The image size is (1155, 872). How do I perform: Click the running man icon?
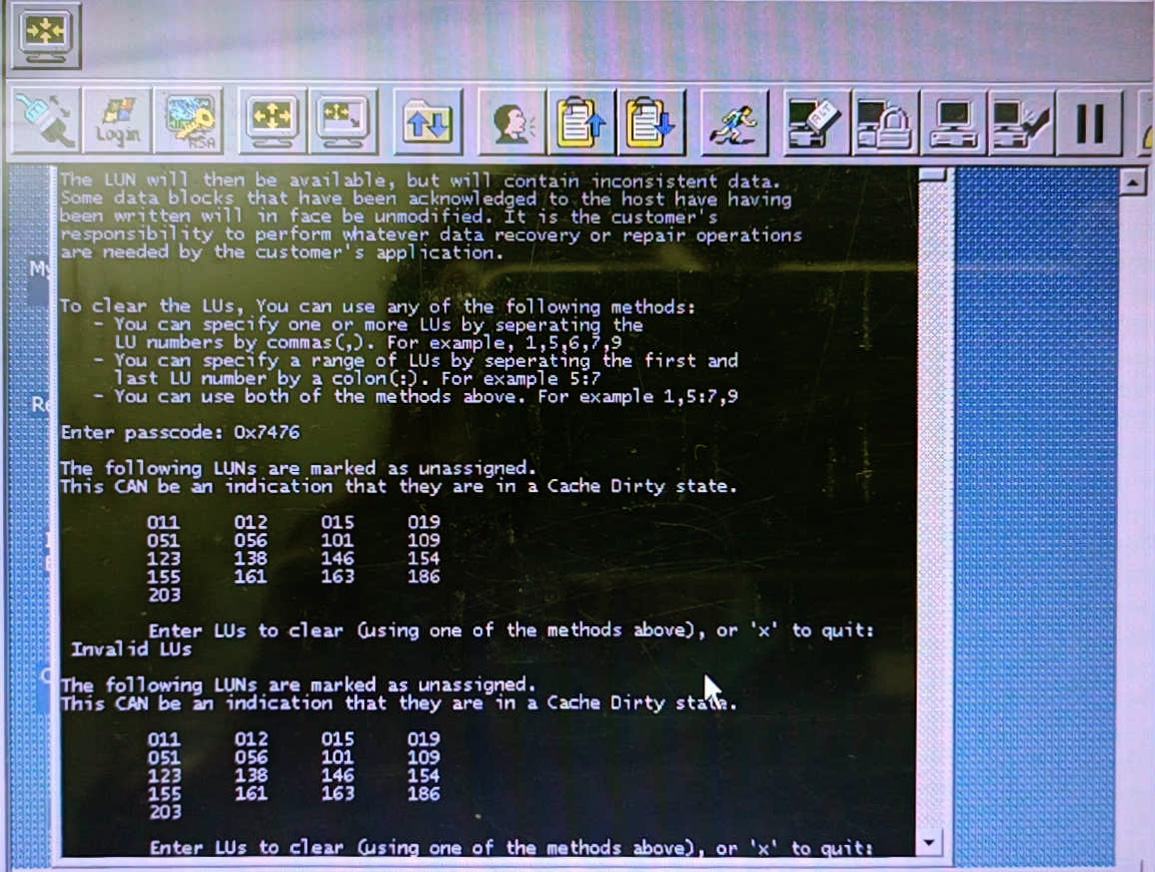pos(735,122)
